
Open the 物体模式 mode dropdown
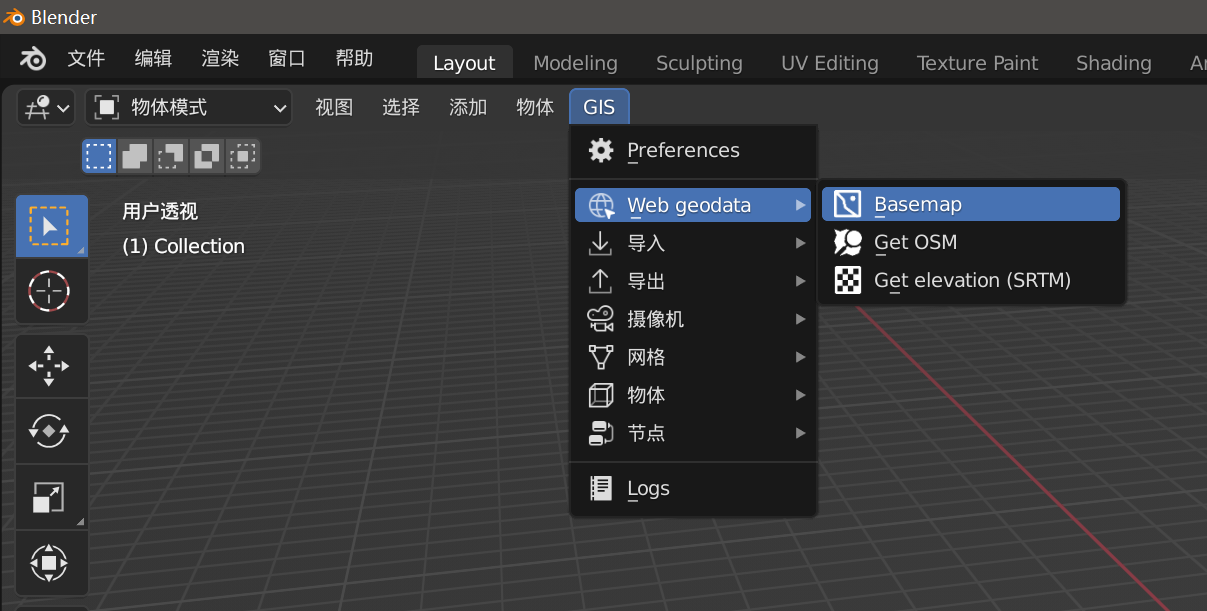(189, 107)
